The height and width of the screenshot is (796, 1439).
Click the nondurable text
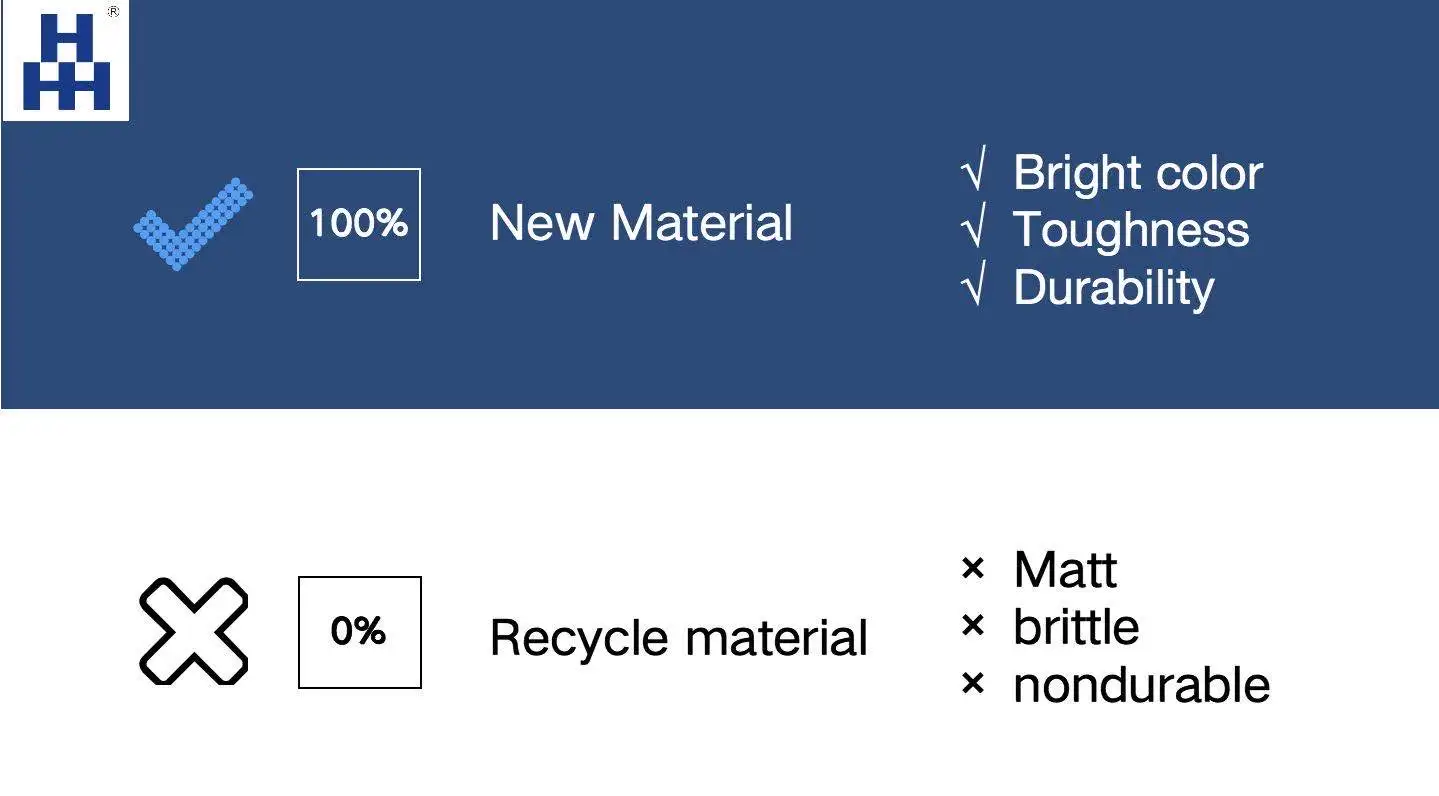pos(1141,685)
